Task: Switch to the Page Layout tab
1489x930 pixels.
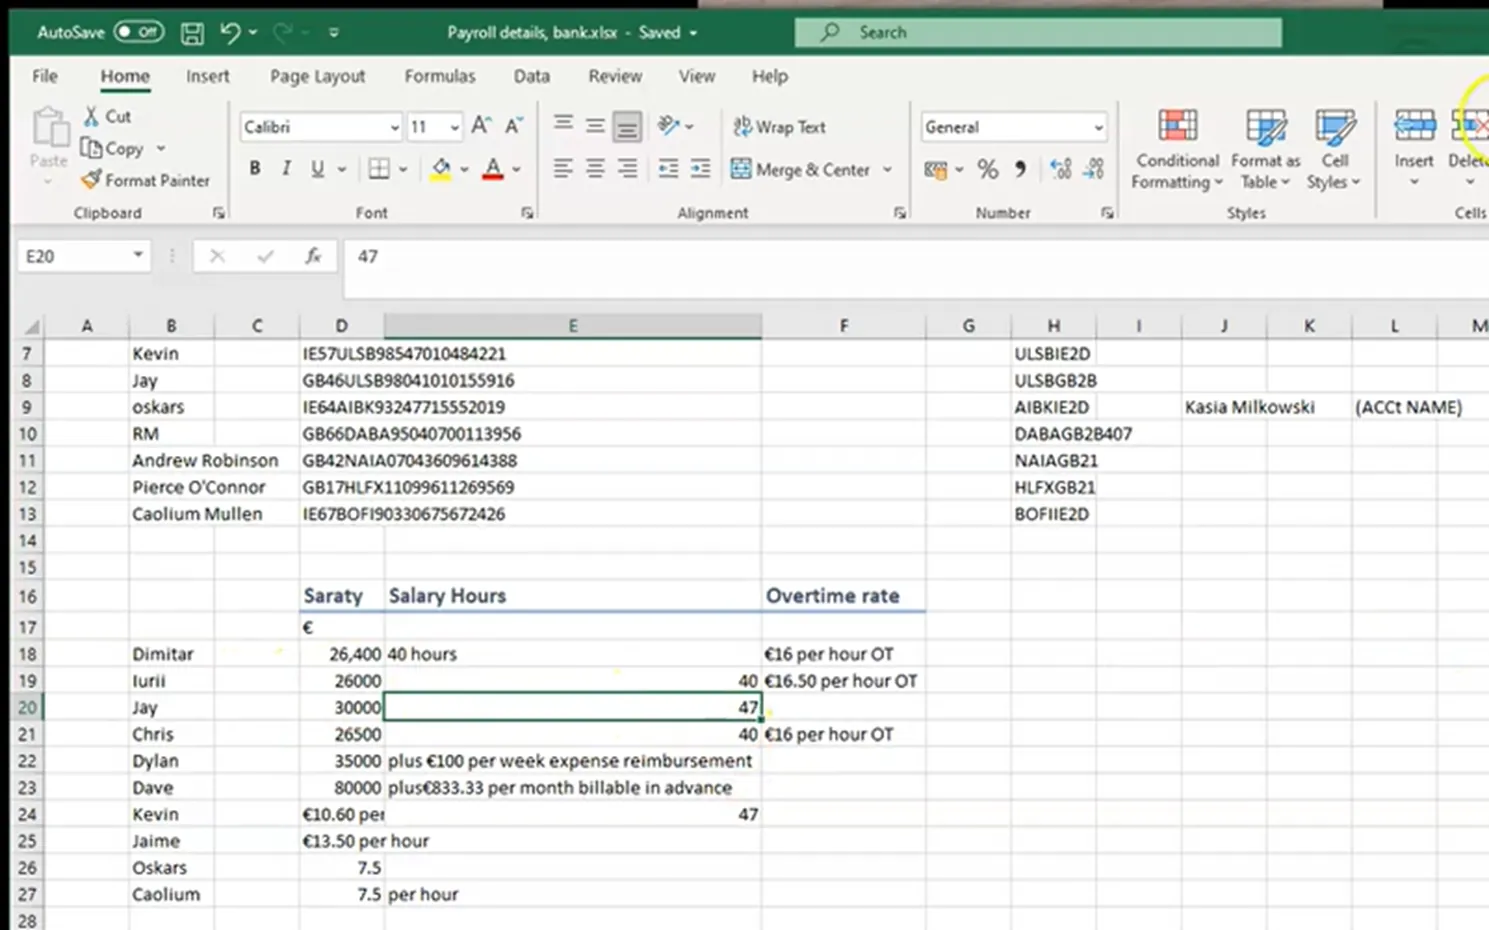Action: click(x=317, y=76)
